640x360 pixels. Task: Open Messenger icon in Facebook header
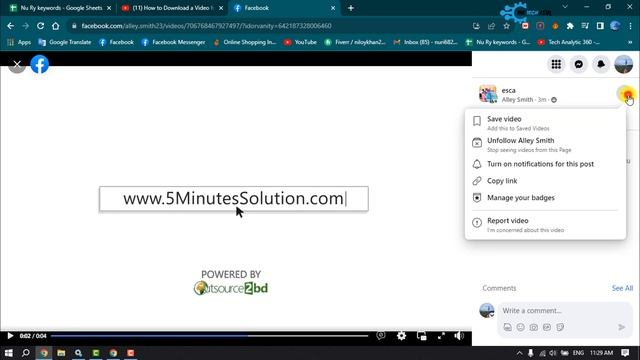(x=578, y=64)
